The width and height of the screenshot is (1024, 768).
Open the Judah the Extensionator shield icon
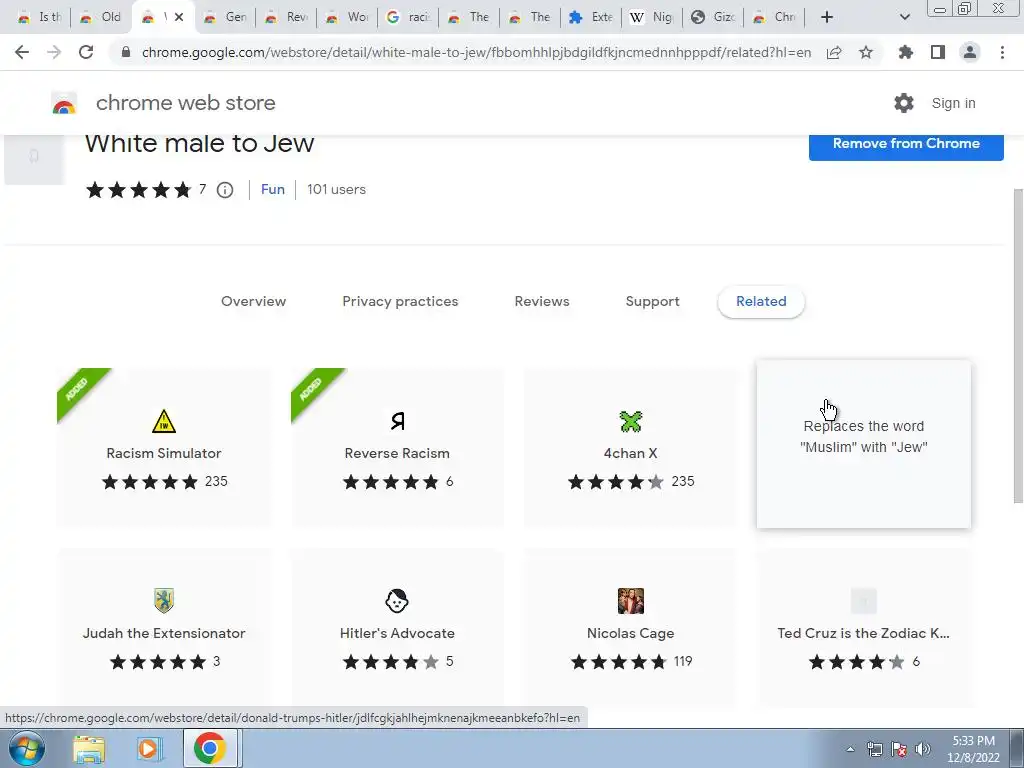pos(164,601)
